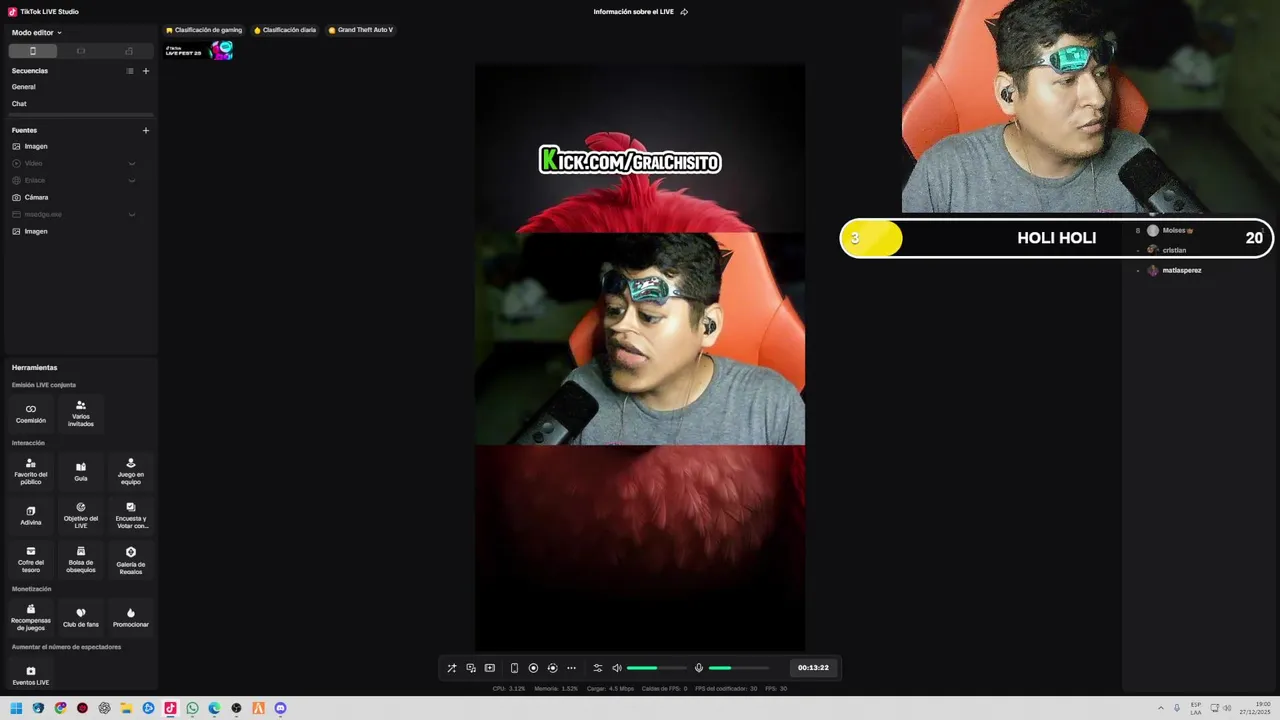Open the Secuencias list view icon

(x=130, y=71)
